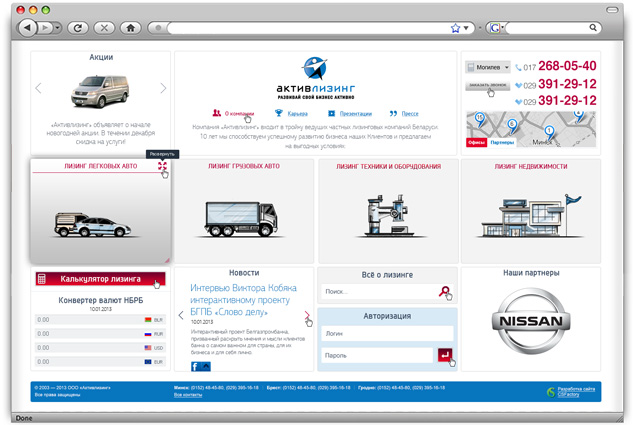
Task: Click the trophy icon next to Карьера
Action: click(279, 113)
